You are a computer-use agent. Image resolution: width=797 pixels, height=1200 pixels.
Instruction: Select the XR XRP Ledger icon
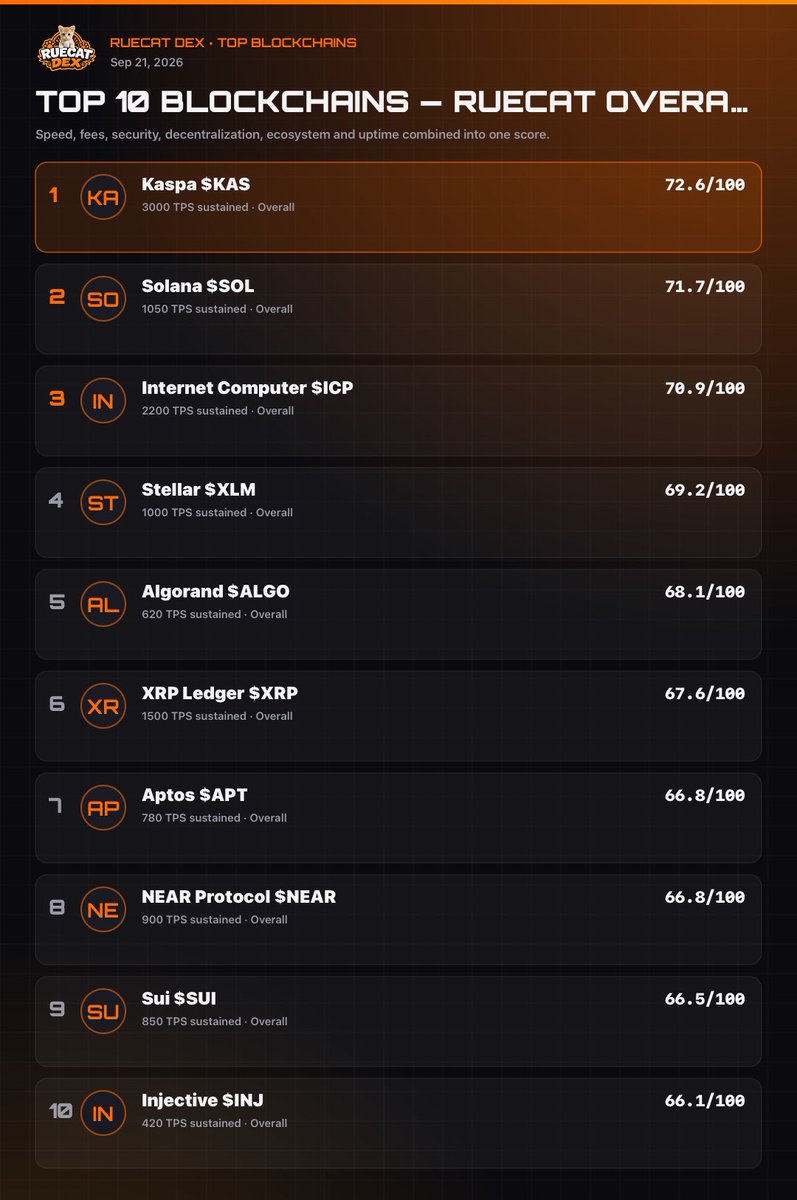[103, 706]
